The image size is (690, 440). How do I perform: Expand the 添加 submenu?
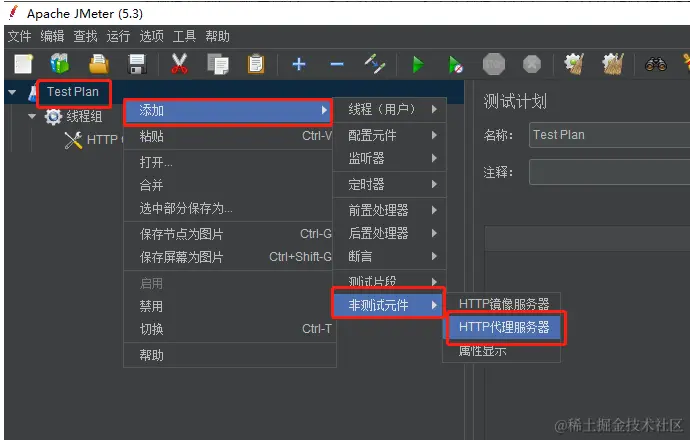coord(228,110)
